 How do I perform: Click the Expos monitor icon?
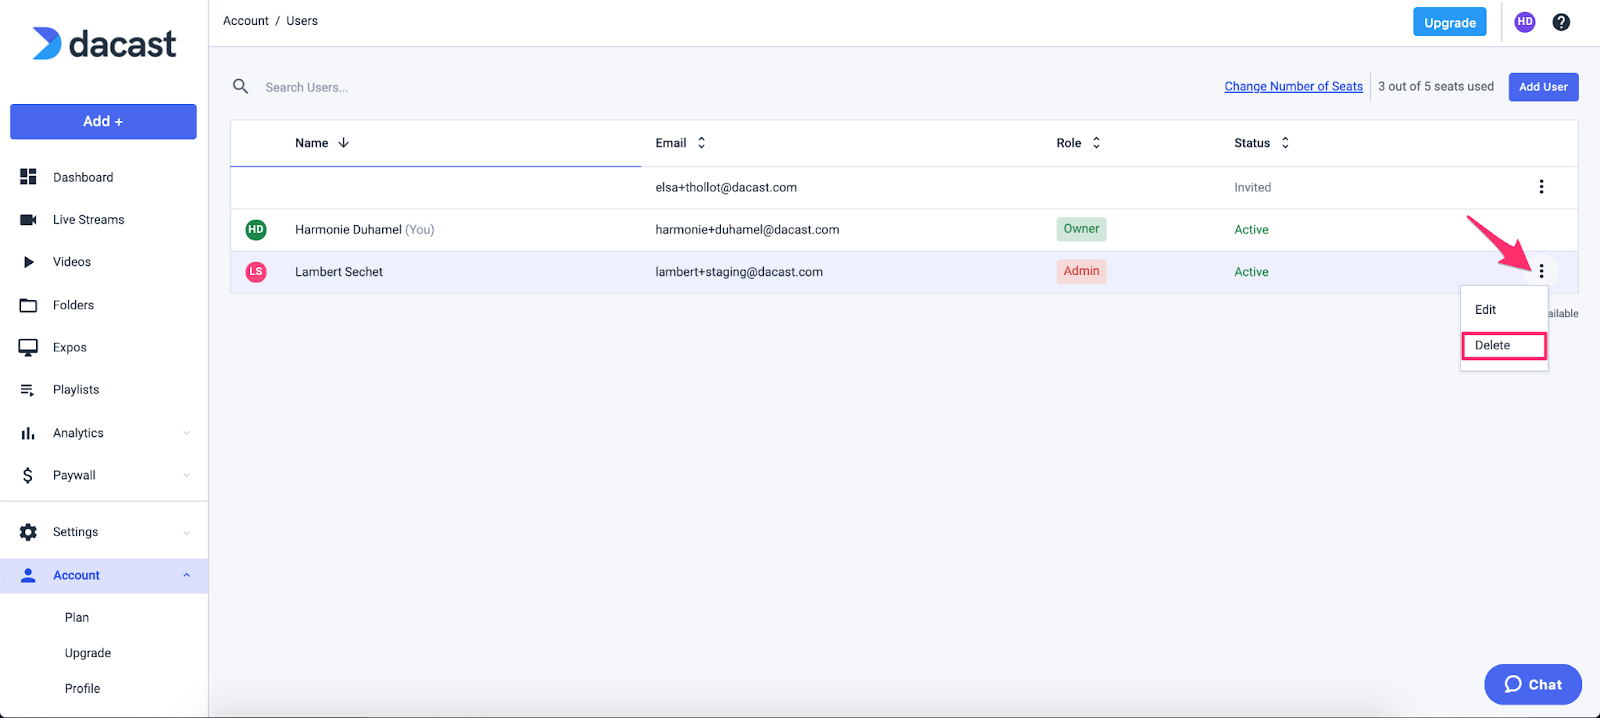click(28, 347)
